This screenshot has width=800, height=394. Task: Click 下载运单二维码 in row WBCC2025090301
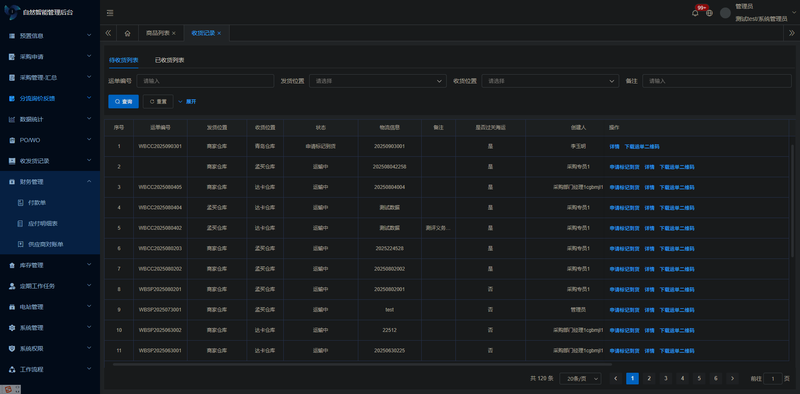642,146
